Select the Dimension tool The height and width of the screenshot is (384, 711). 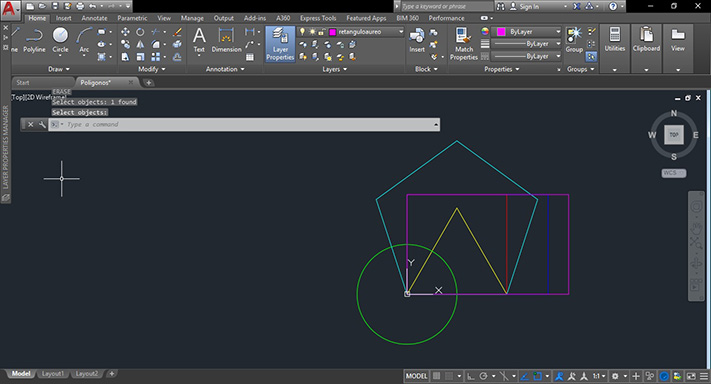click(x=226, y=40)
